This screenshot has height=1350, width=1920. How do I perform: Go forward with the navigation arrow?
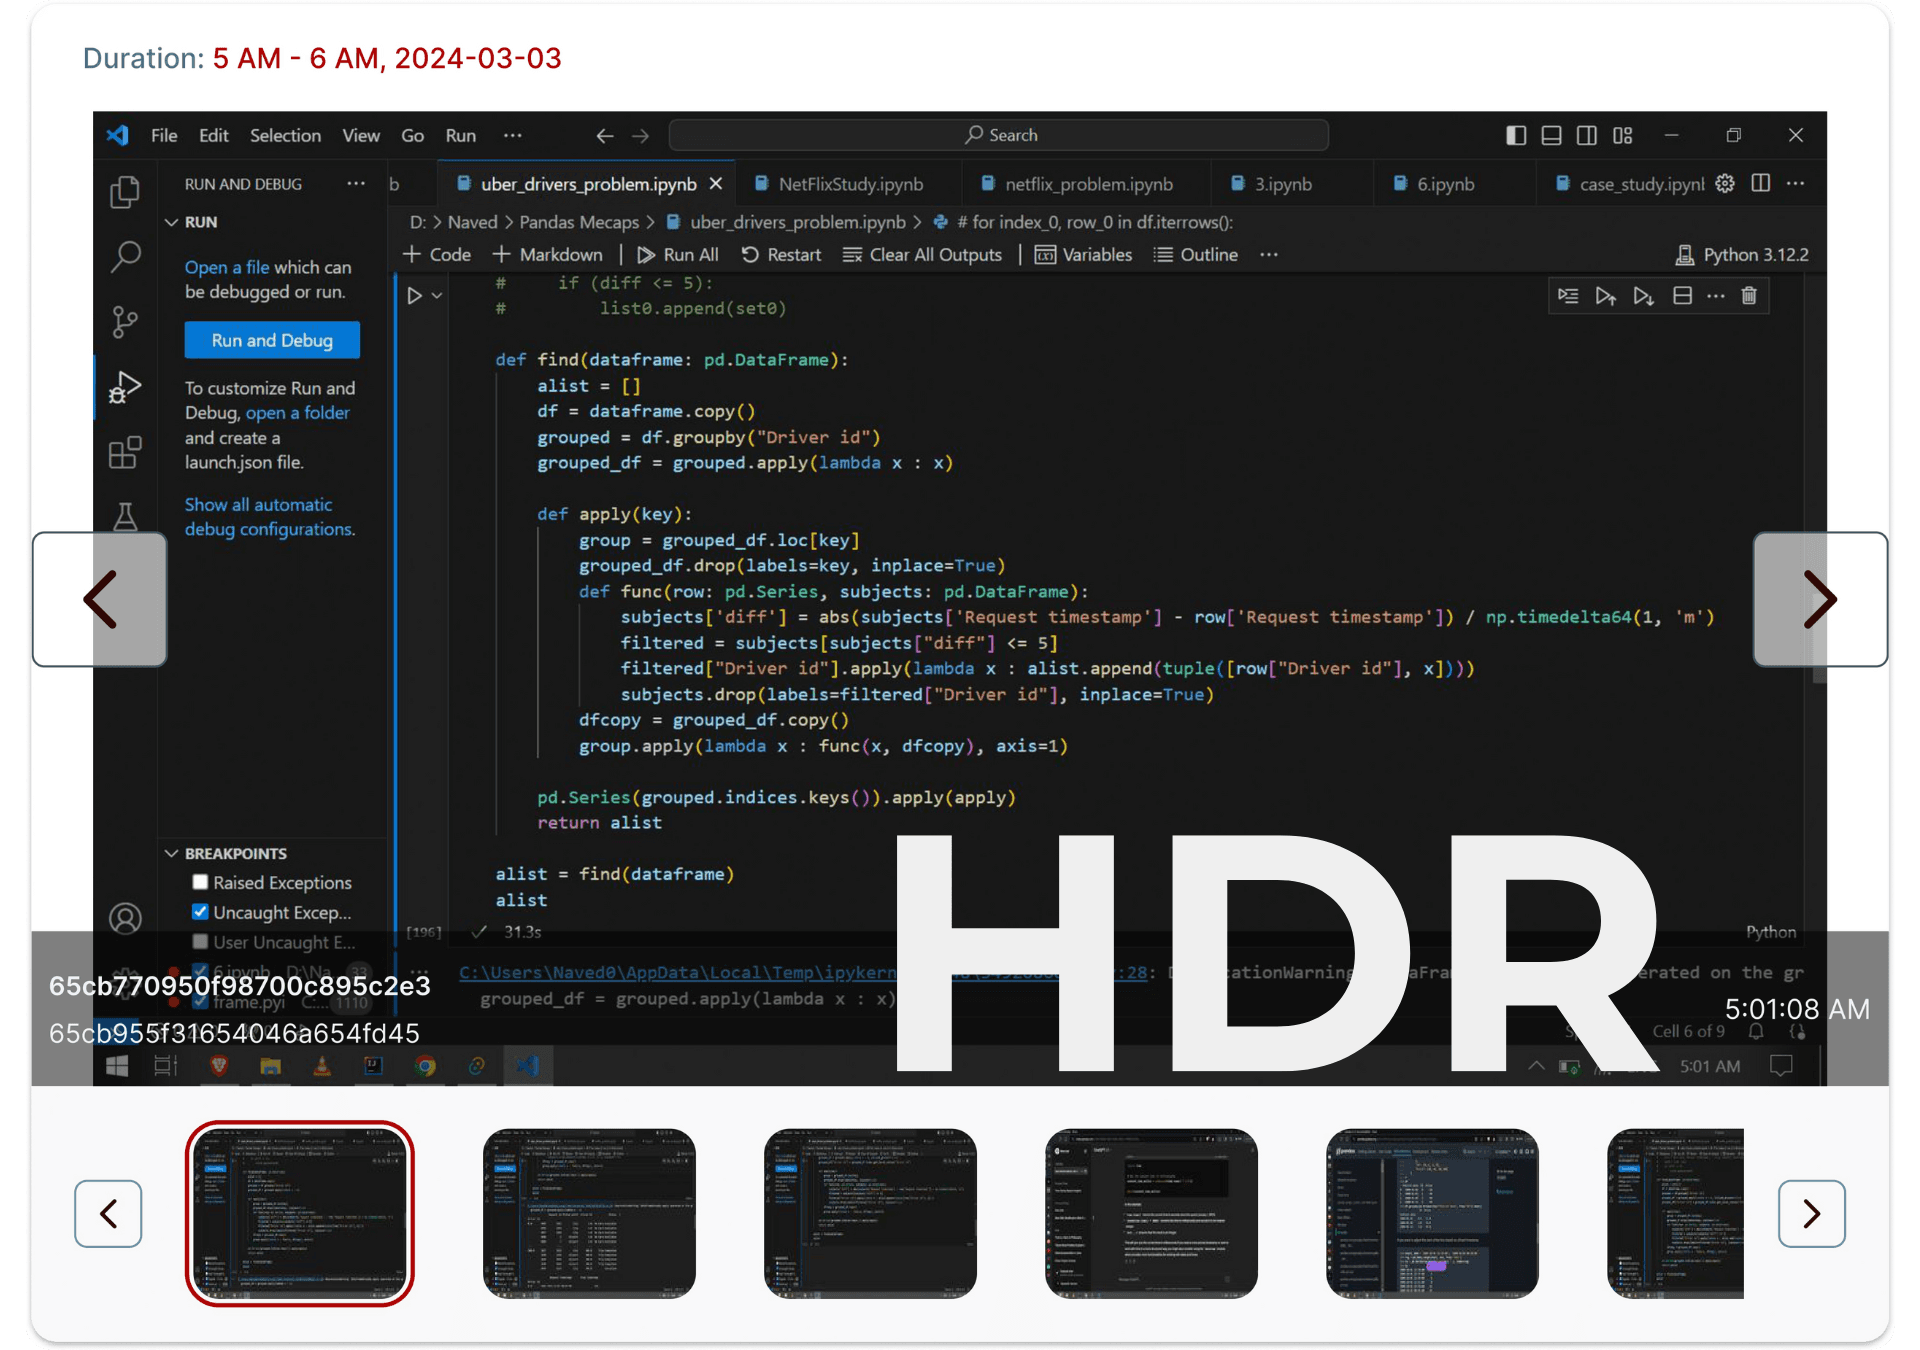(640, 135)
